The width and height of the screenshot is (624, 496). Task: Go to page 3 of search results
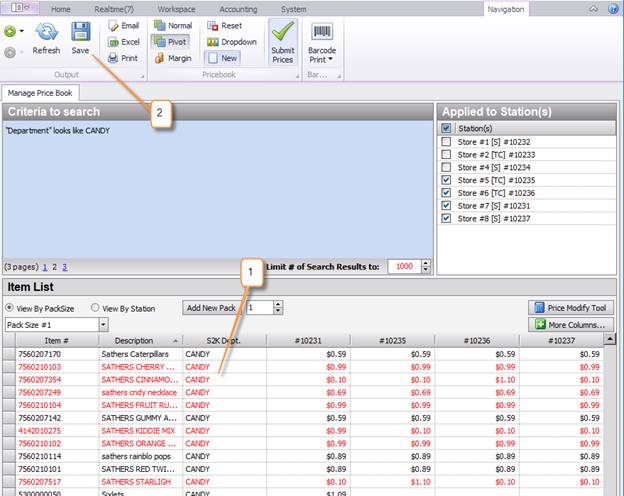[x=65, y=268]
